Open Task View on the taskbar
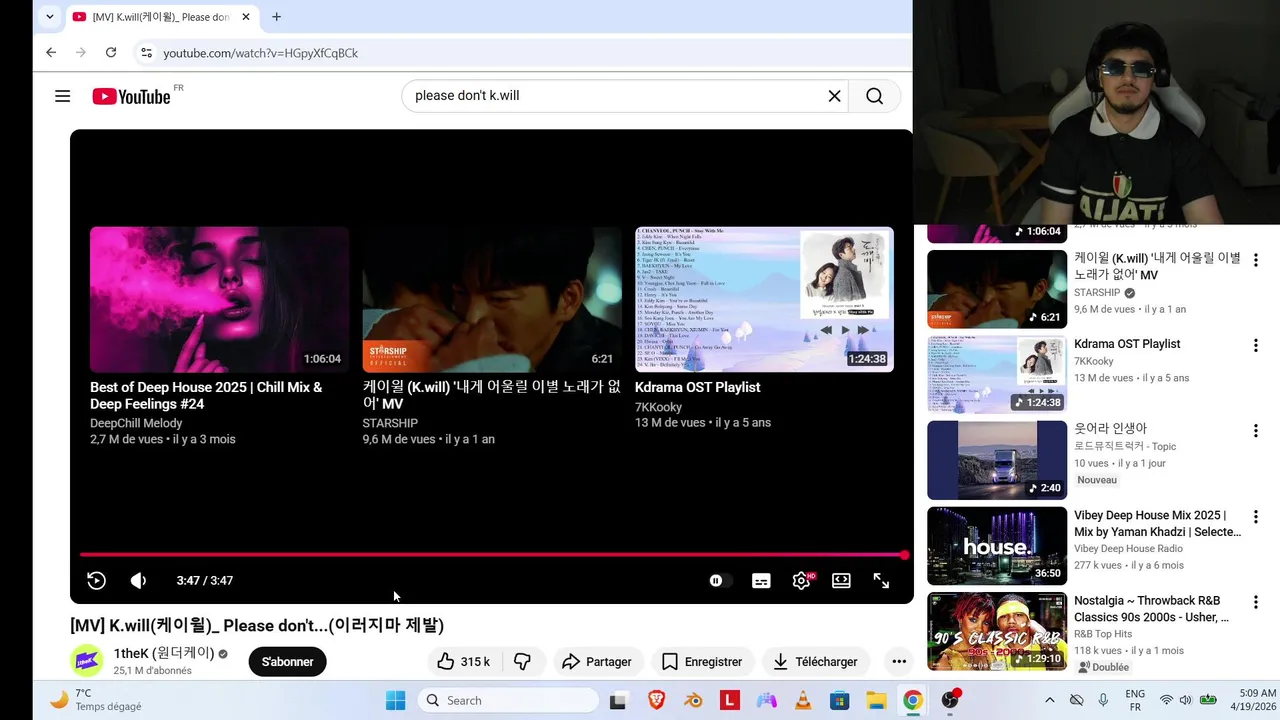The image size is (1280, 720). click(x=618, y=701)
